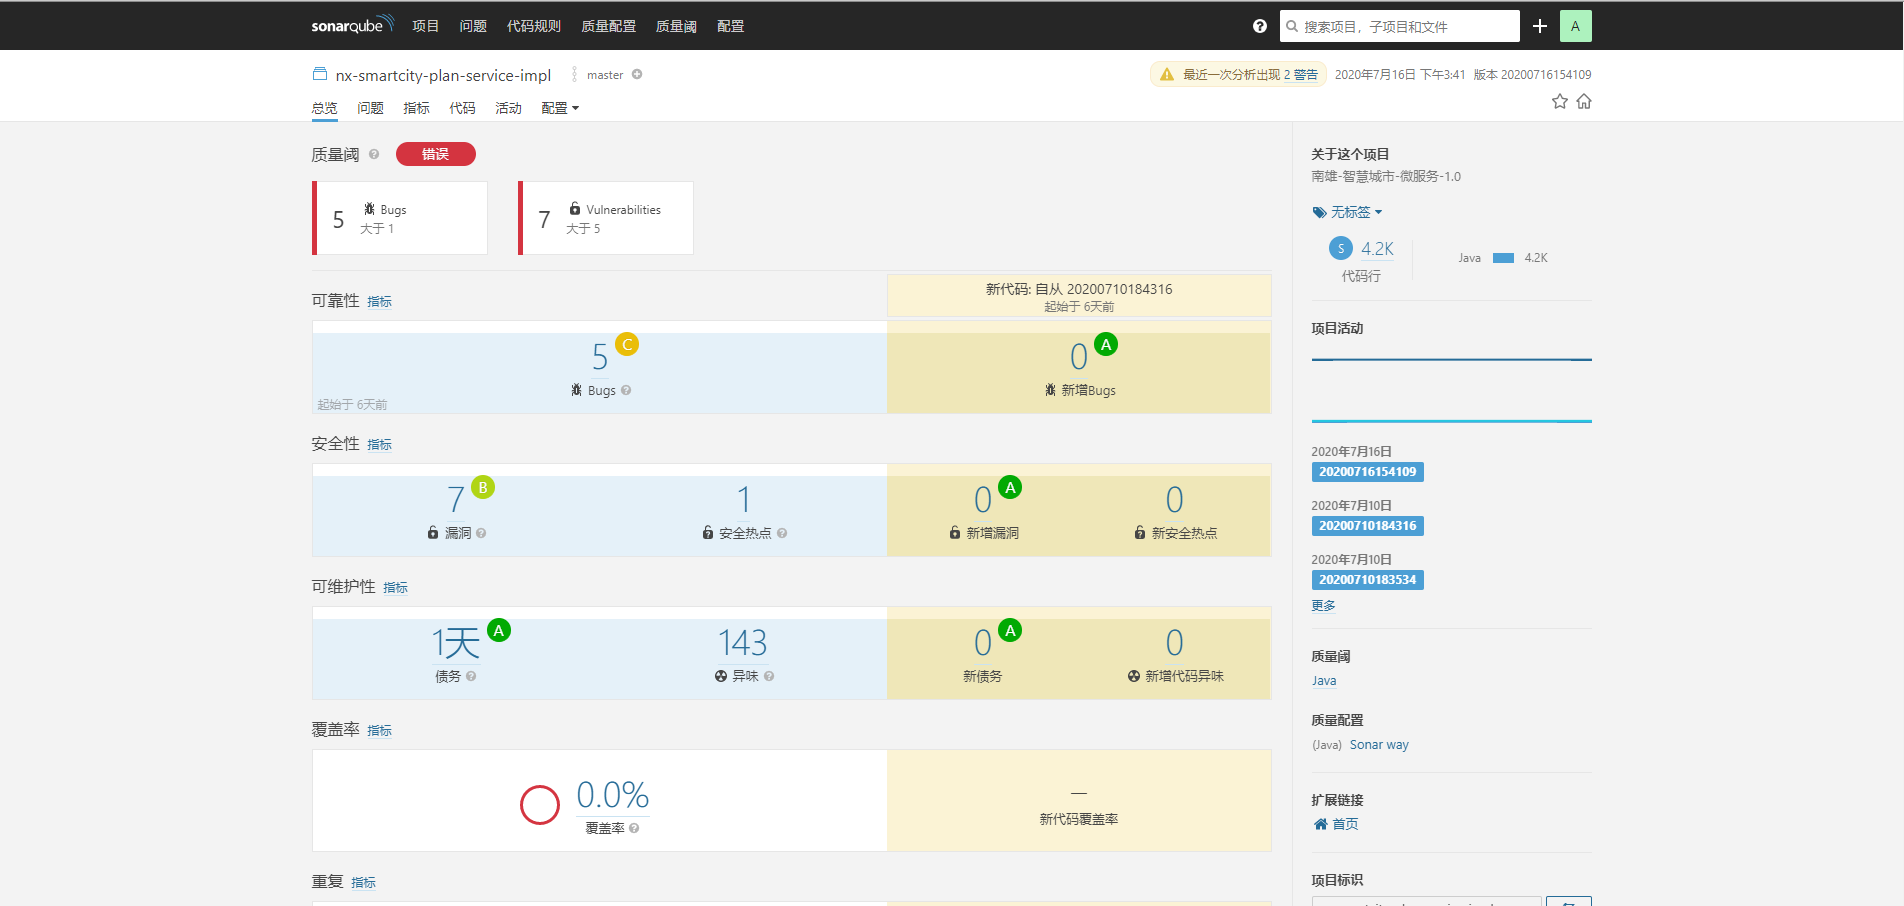Click the 143 code smells value
Screen dimensions: 1904x906
coord(743,643)
